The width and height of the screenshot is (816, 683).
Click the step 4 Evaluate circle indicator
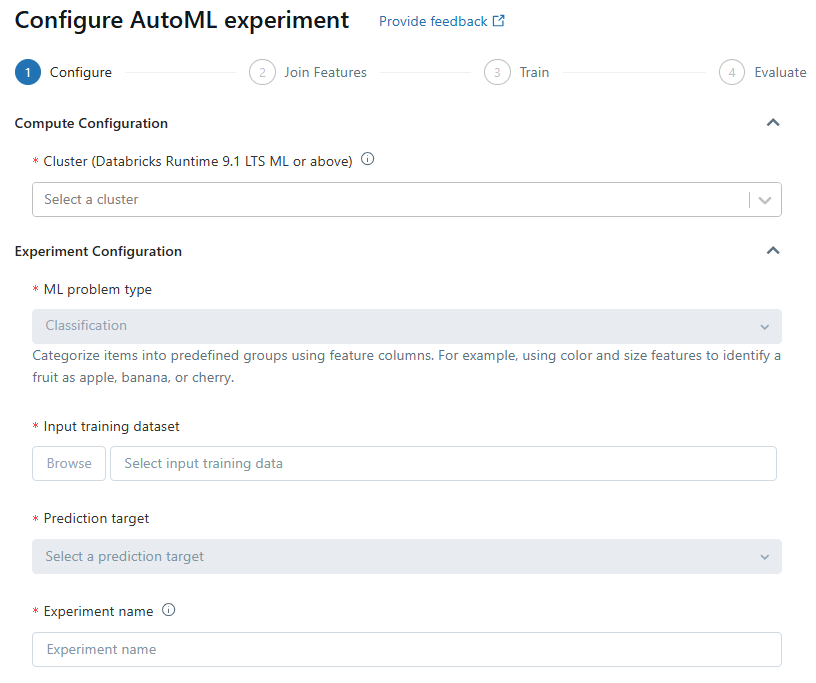tap(731, 72)
